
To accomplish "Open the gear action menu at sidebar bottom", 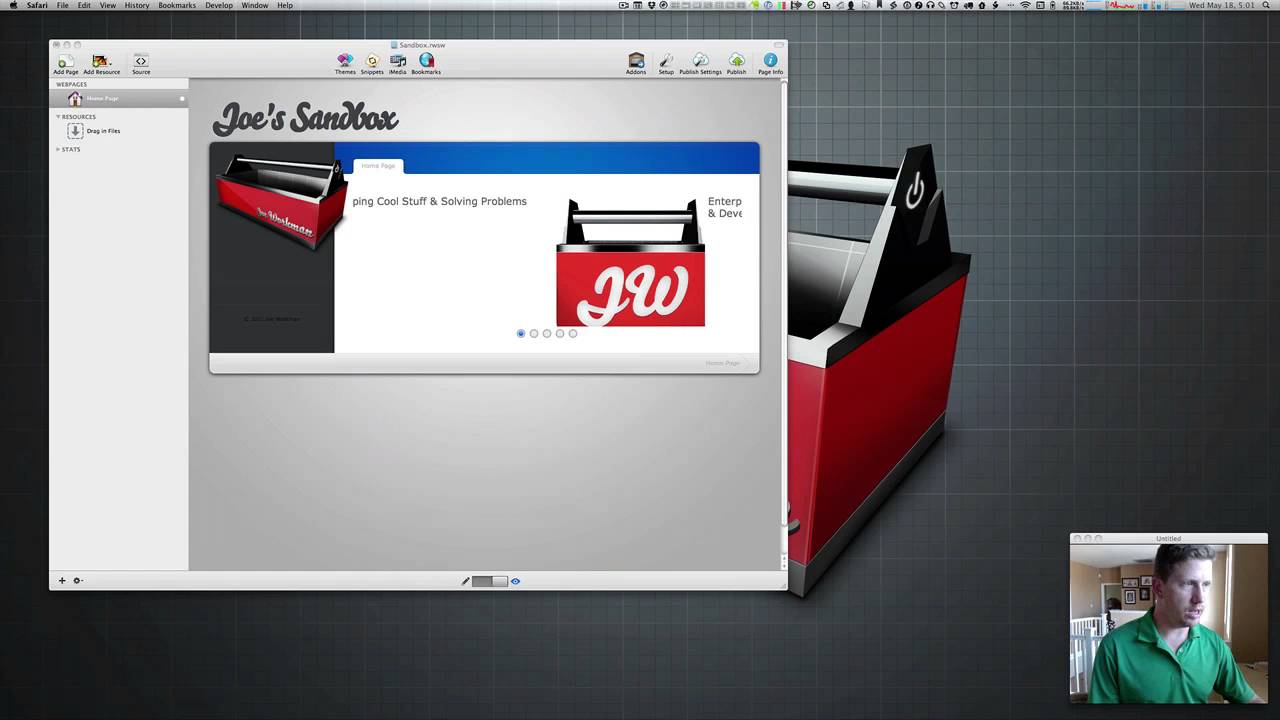I will (x=78, y=581).
